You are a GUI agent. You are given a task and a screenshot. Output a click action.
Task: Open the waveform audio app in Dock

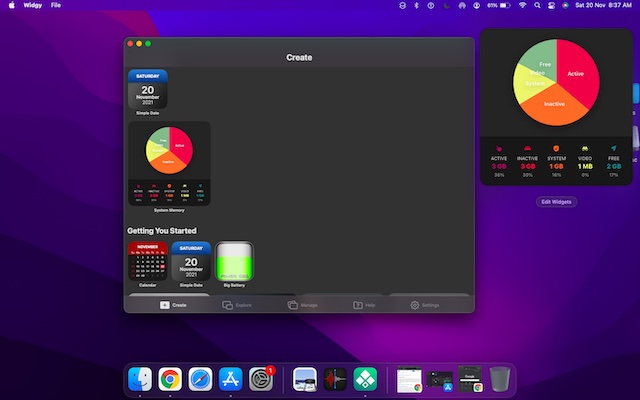335,379
